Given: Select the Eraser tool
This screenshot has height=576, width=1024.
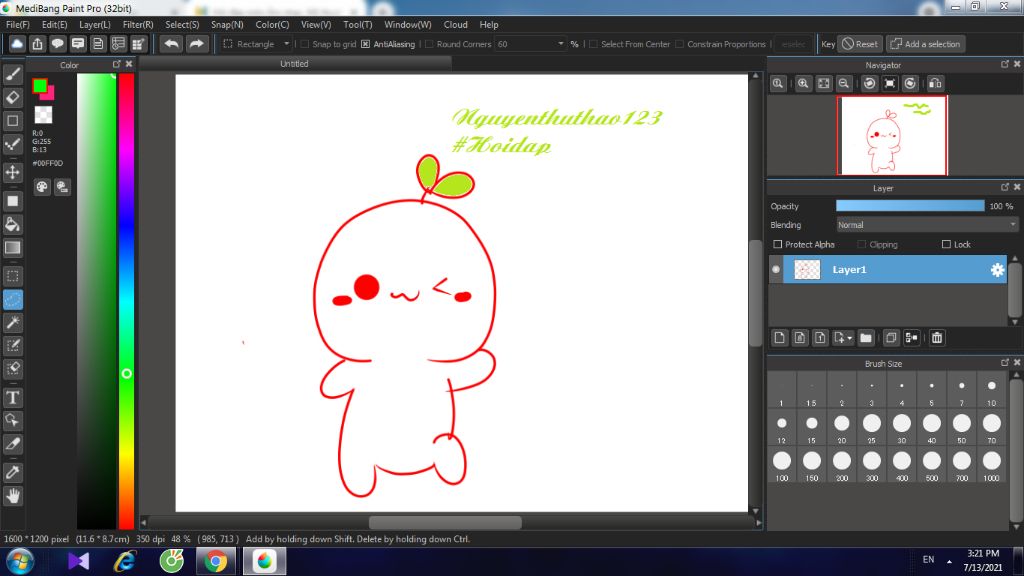Looking at the screenshot, I should (x=12, y=97).
